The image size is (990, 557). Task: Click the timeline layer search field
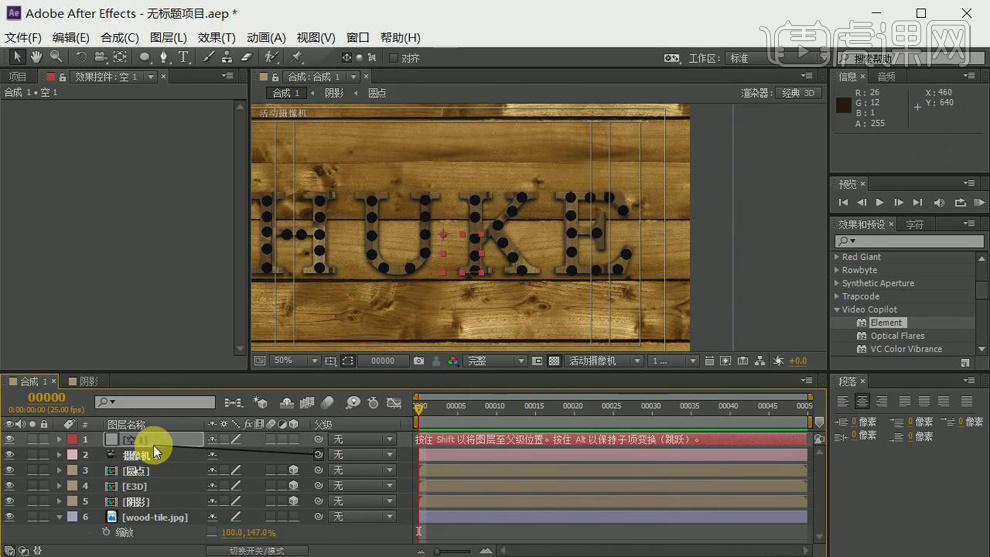tap(155, 402)
